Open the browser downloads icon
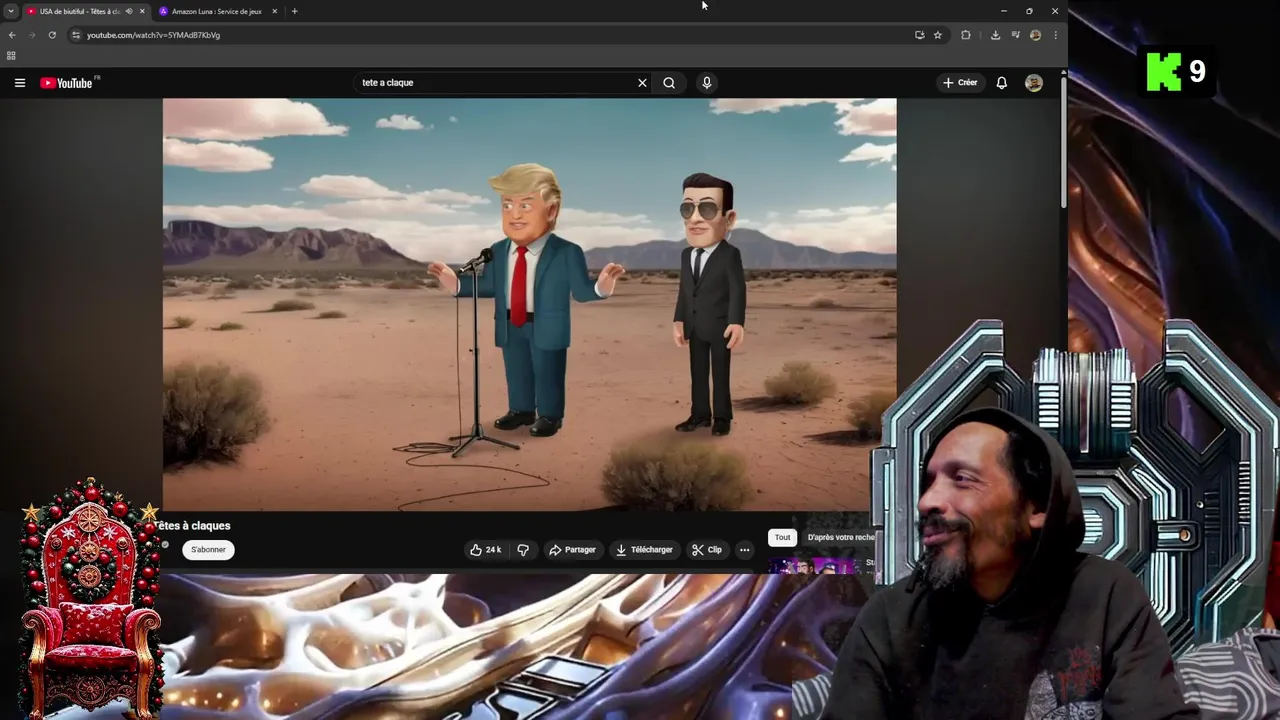 point(995,35)
